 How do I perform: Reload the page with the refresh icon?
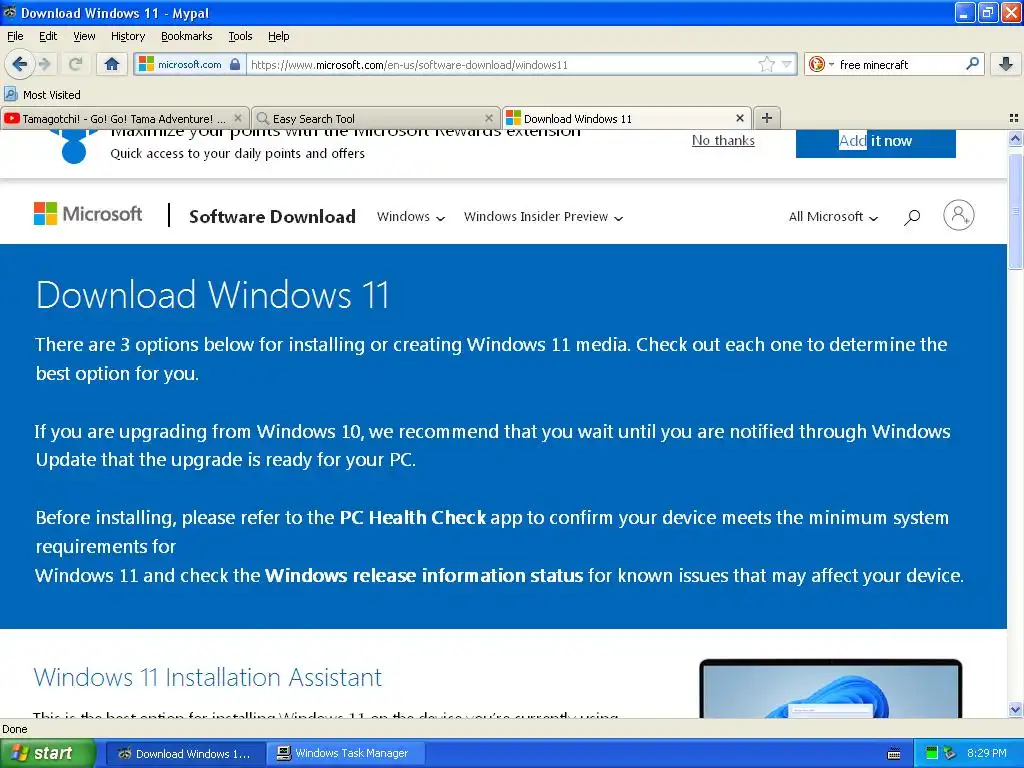click(x=75, y=64)
